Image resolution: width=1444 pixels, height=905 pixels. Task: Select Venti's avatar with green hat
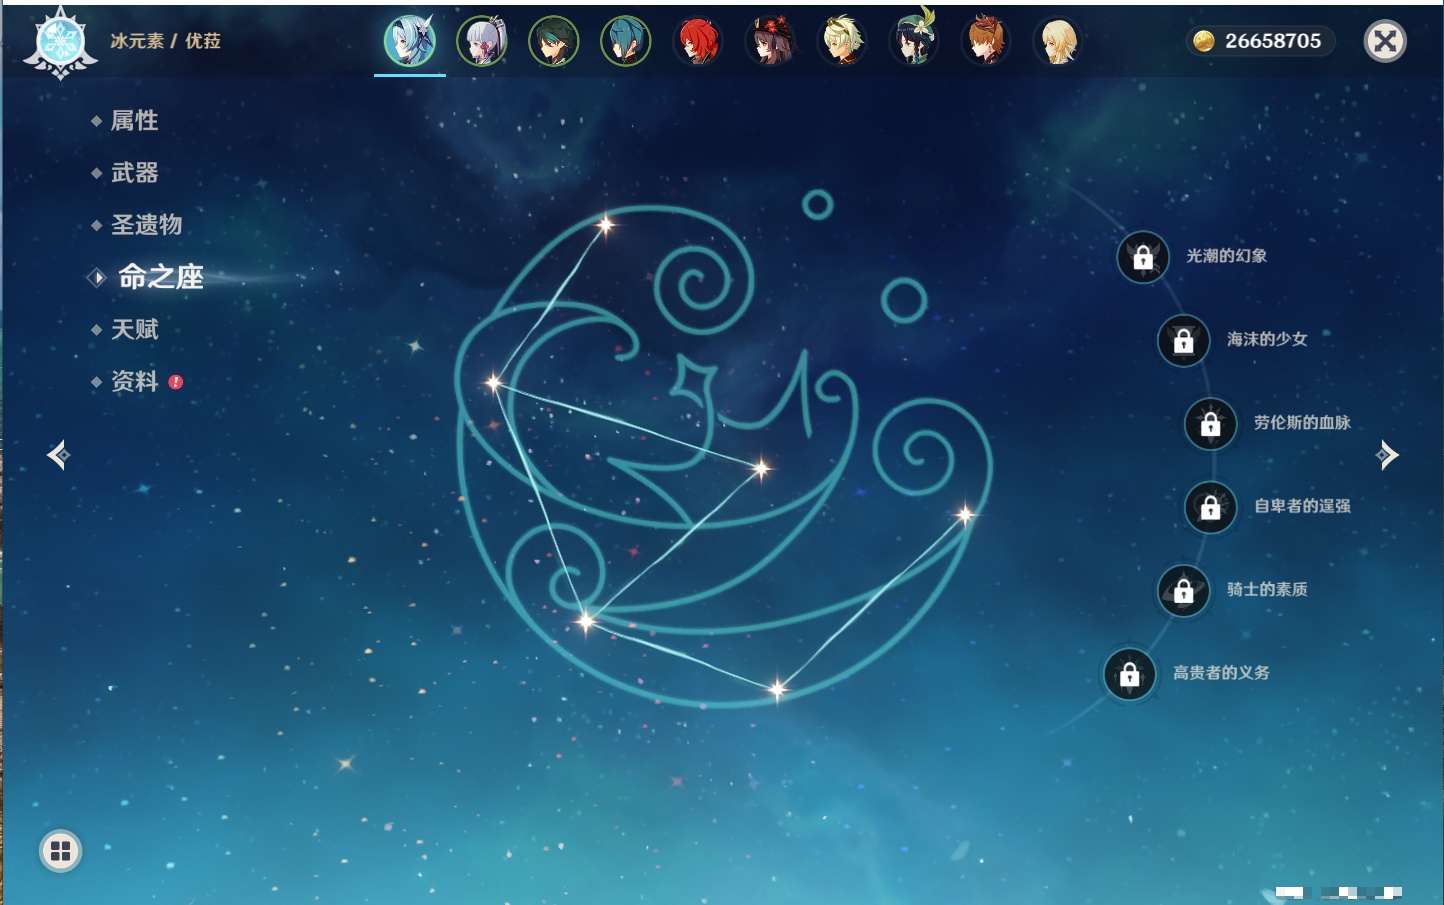tap(914, 42)
